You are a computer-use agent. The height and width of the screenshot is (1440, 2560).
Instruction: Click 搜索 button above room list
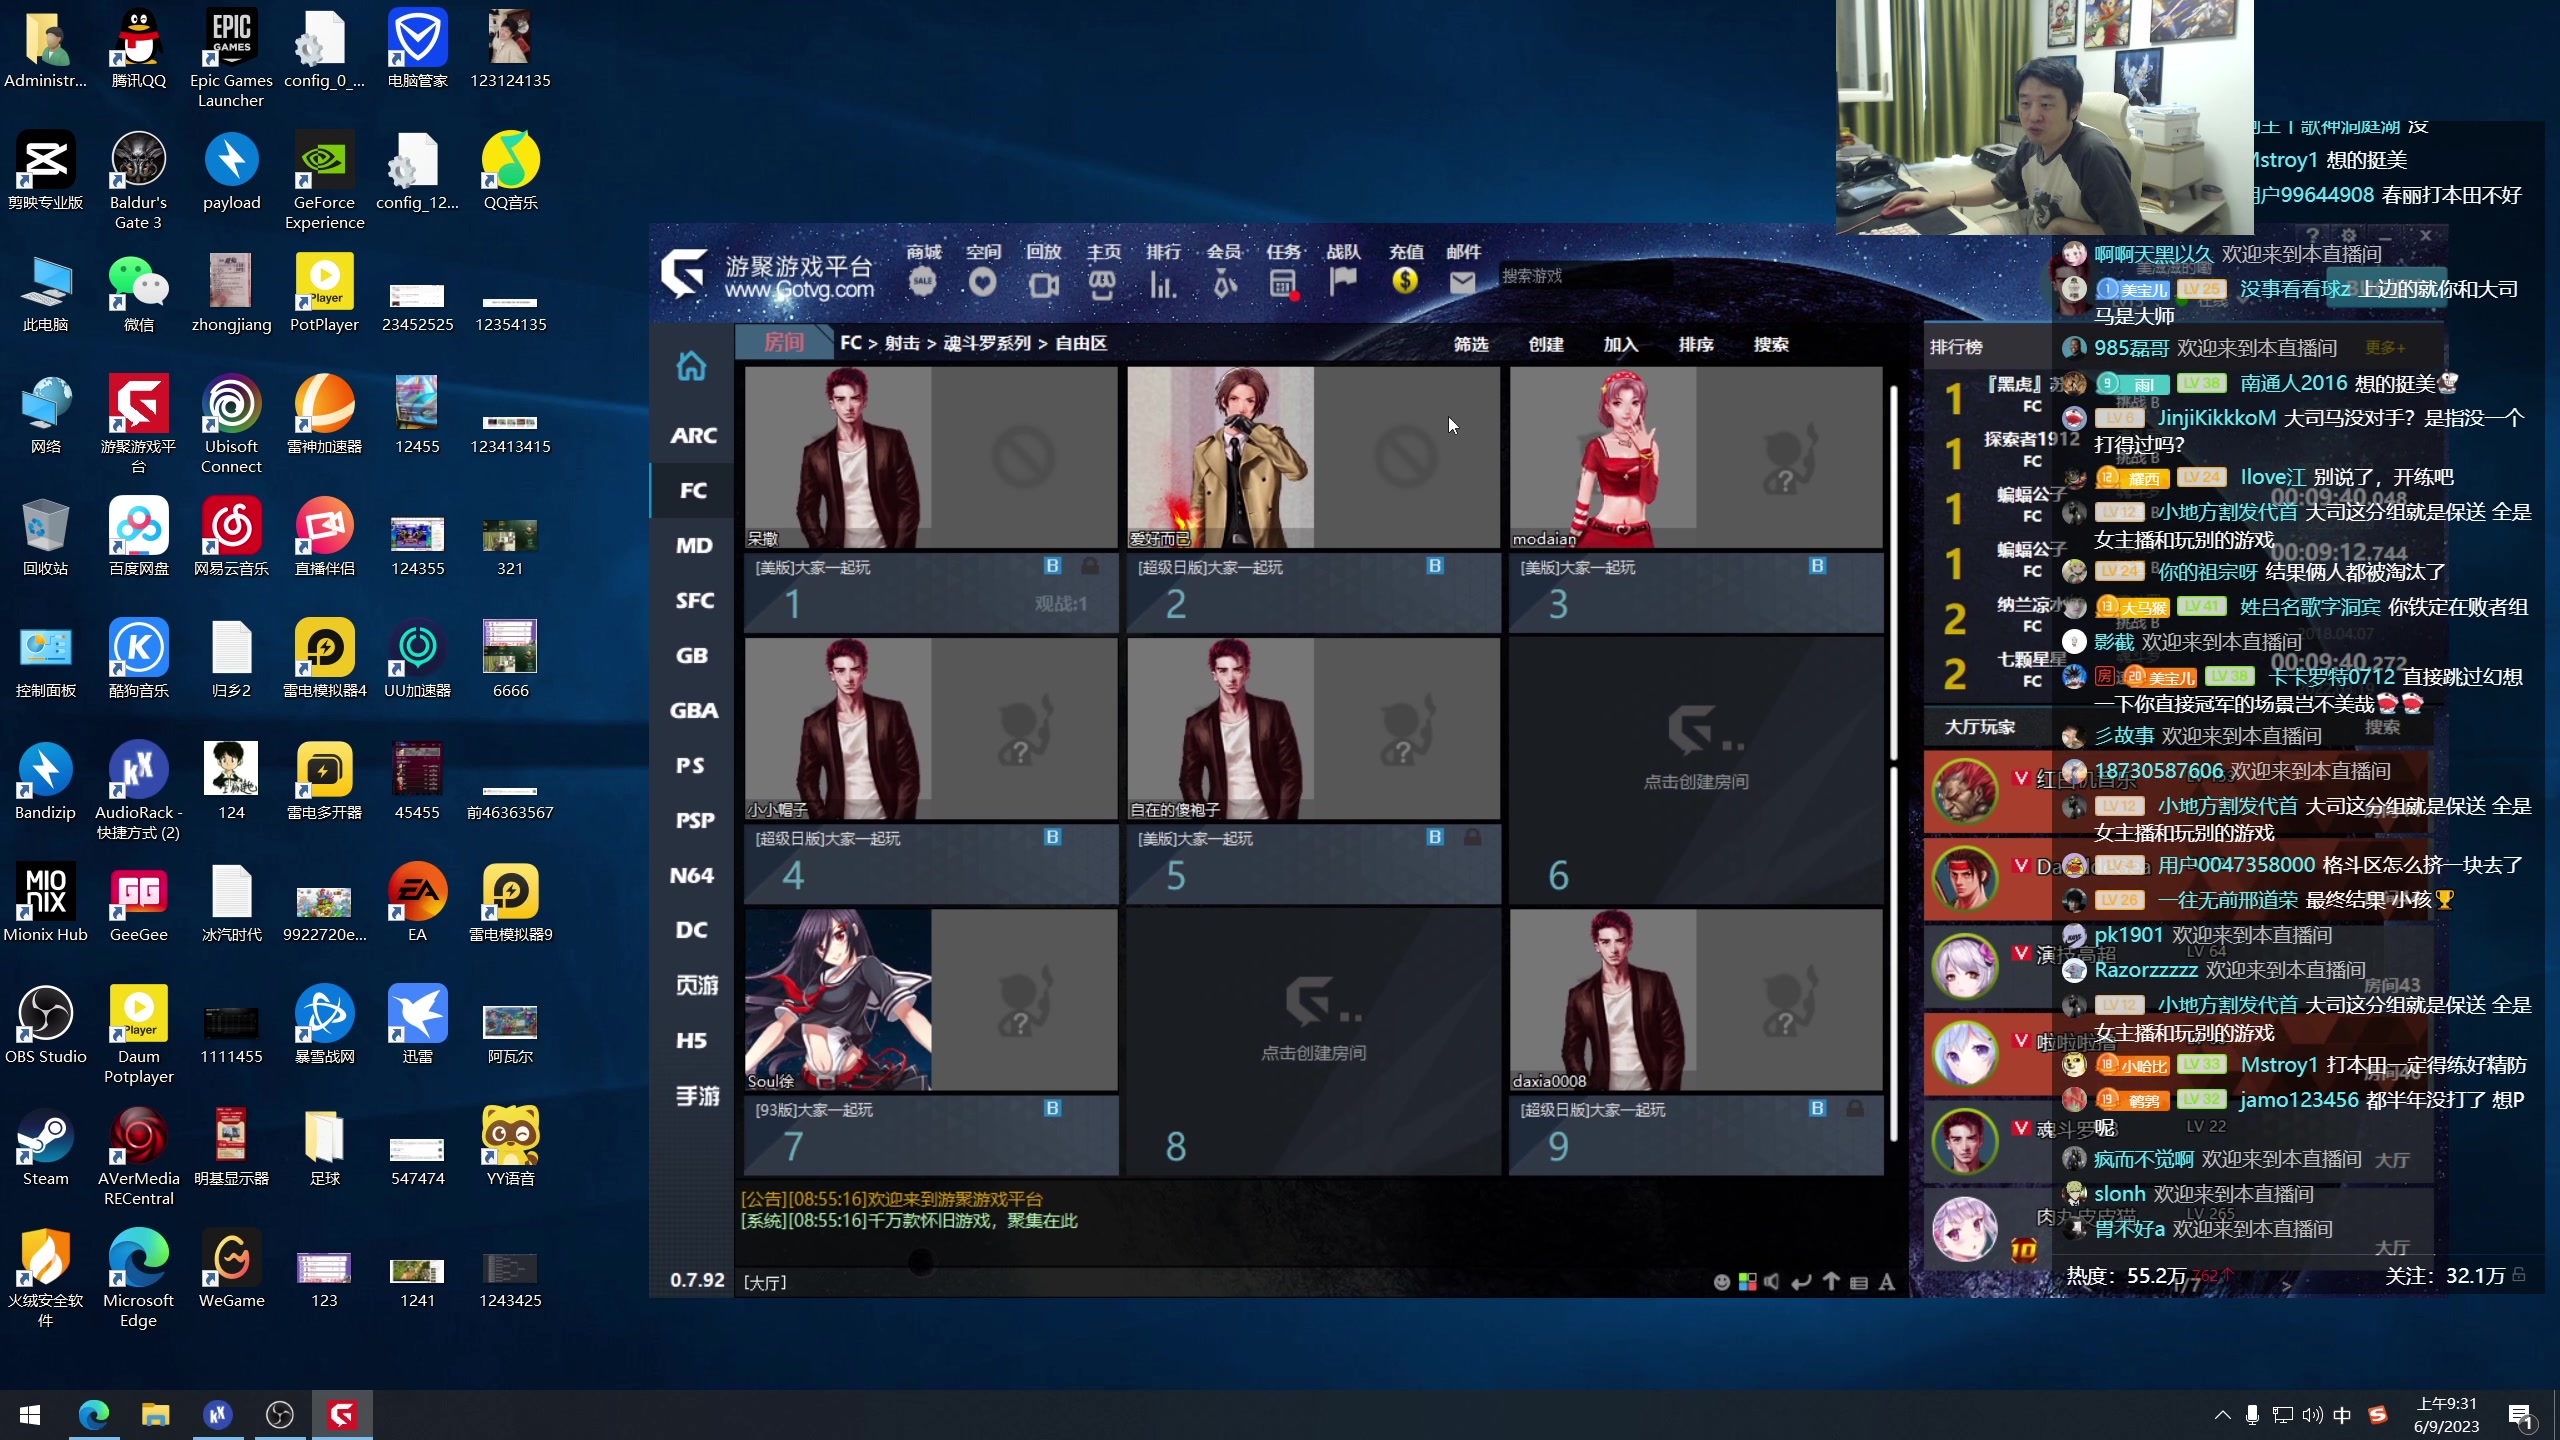tap(1771, 344)
